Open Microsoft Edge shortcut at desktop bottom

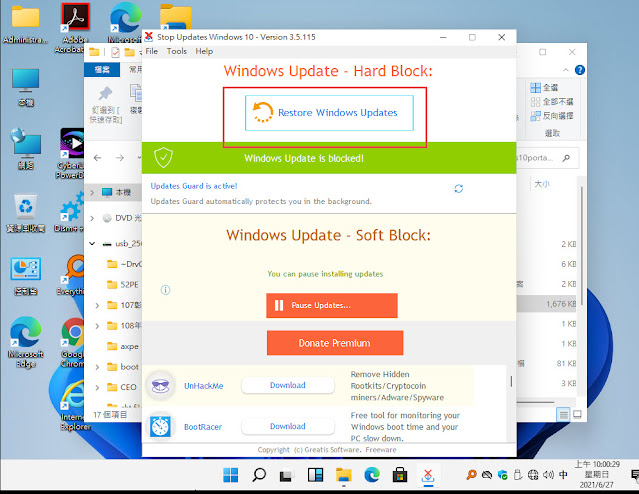[26, 342]
